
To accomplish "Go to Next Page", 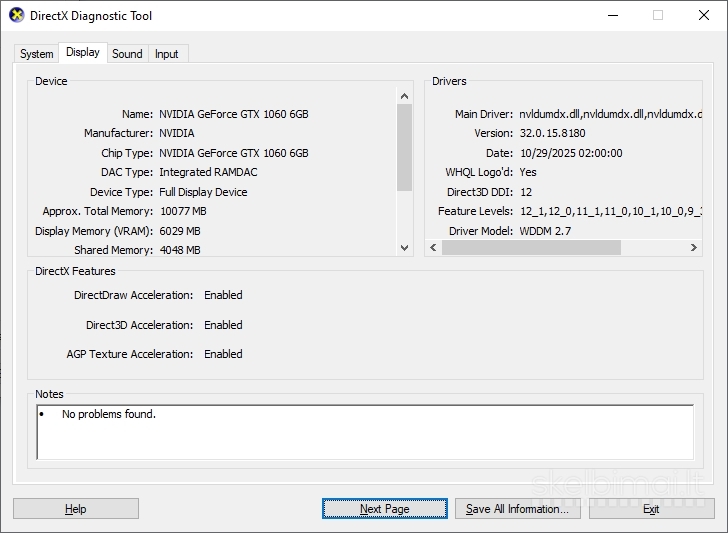I will (x=385, y=509).
